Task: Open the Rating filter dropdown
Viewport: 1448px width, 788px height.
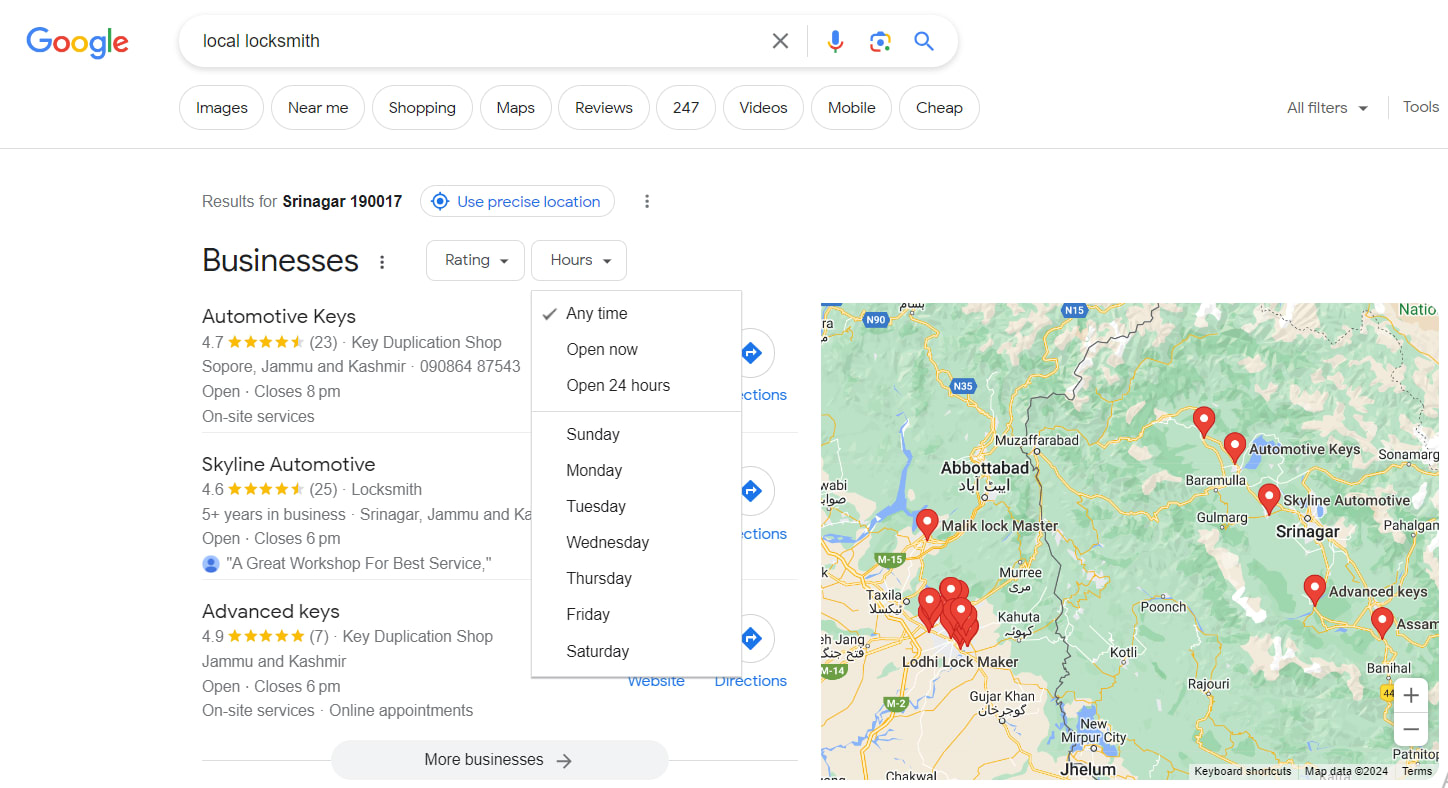Action: [x=475, y=260]
